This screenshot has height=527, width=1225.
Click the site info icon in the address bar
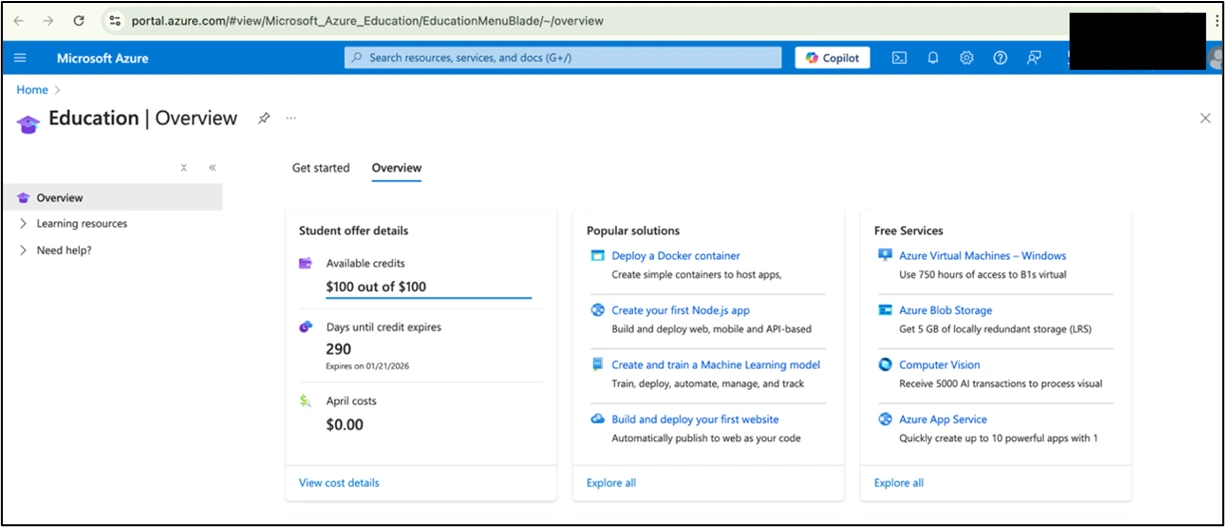(114, 20)
